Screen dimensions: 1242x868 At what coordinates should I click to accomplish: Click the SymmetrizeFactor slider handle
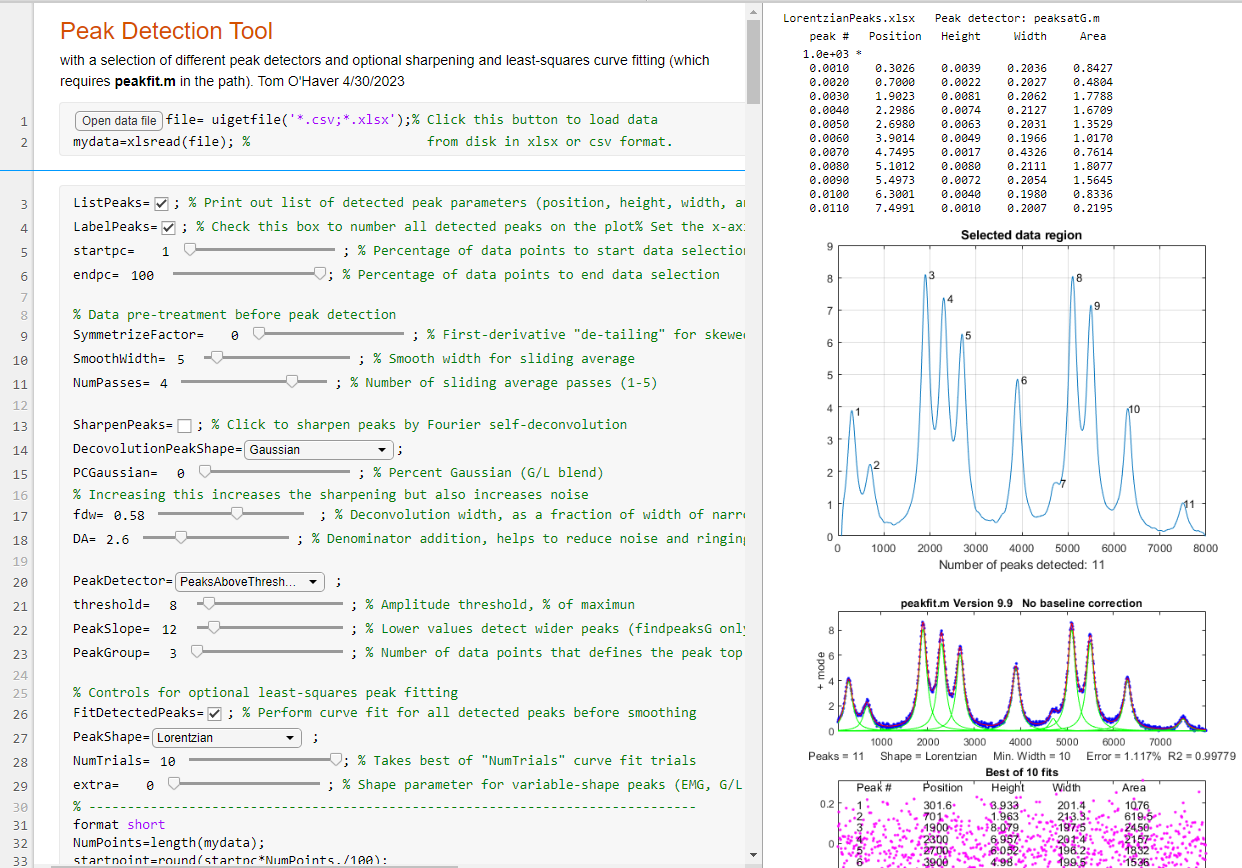coord(260,334)
